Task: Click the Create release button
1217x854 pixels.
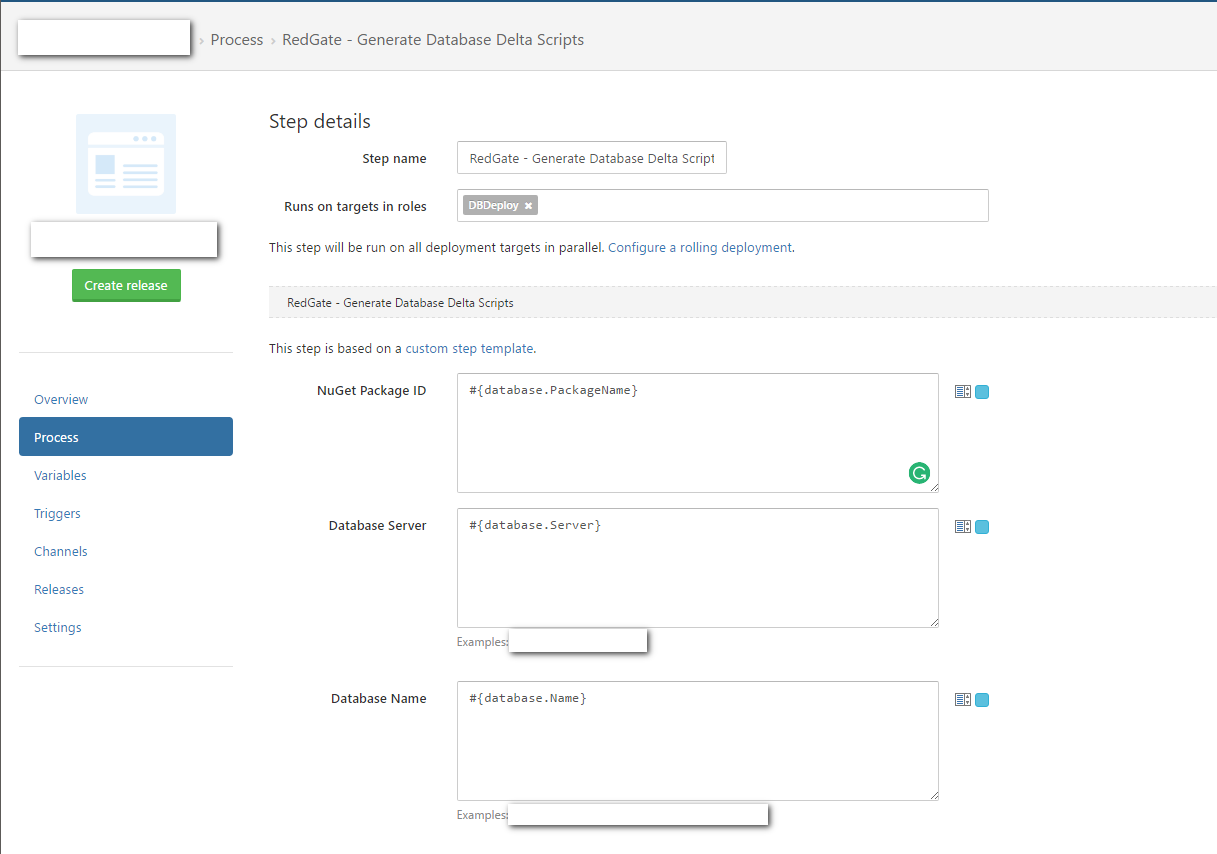Action: tap(126, 285)
